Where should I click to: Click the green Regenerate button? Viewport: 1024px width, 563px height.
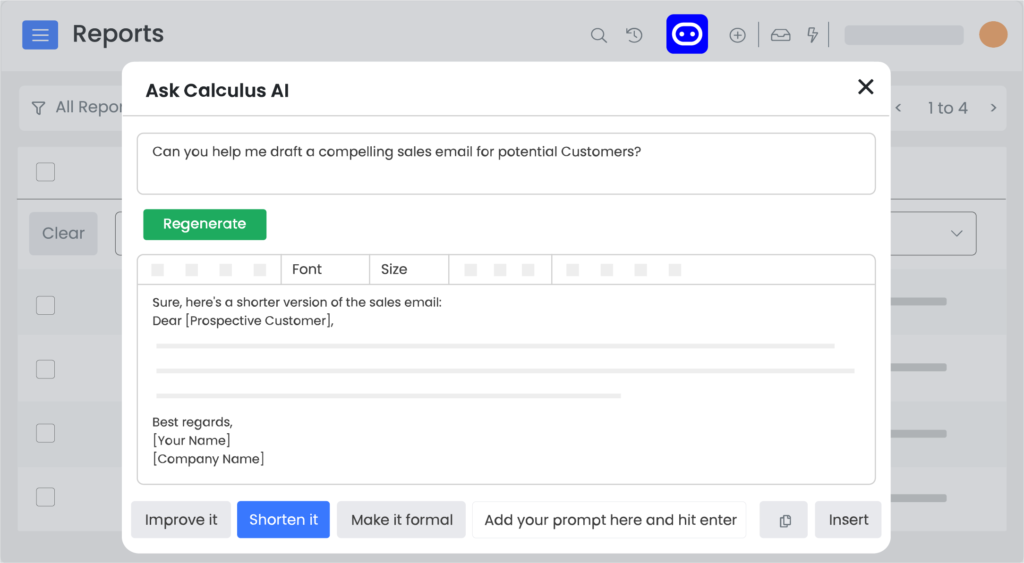[x=204, y=224]
